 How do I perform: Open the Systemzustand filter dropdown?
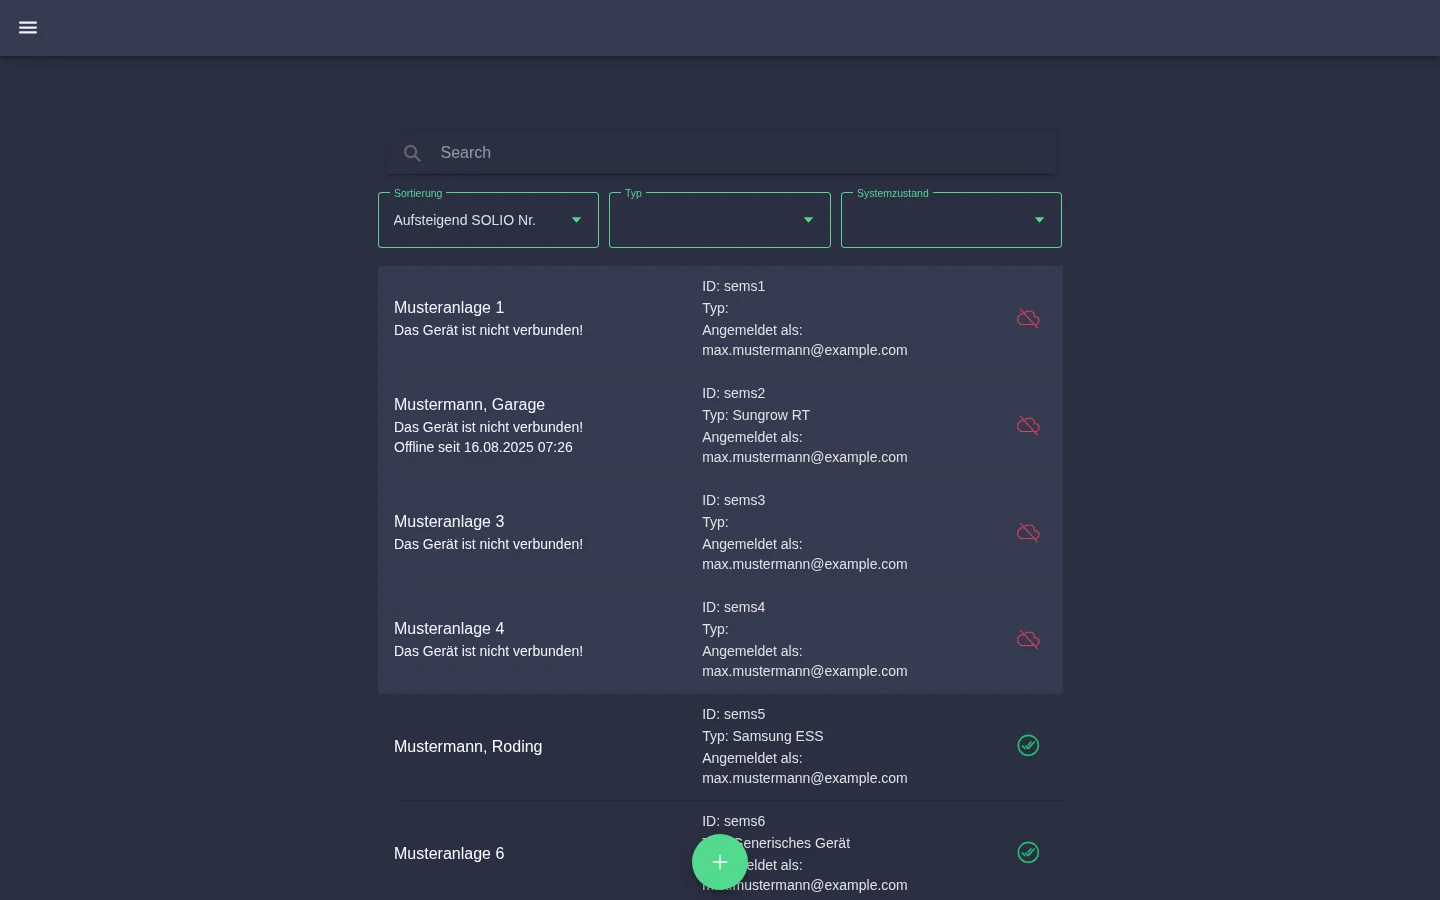[x=951, y=220]
